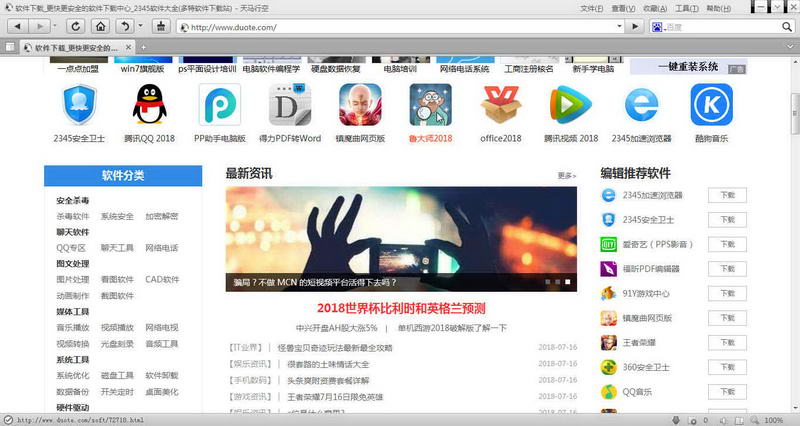Click the zoom magnifier icon in status bar
The image size is (800, 426).
click(755, 420)
